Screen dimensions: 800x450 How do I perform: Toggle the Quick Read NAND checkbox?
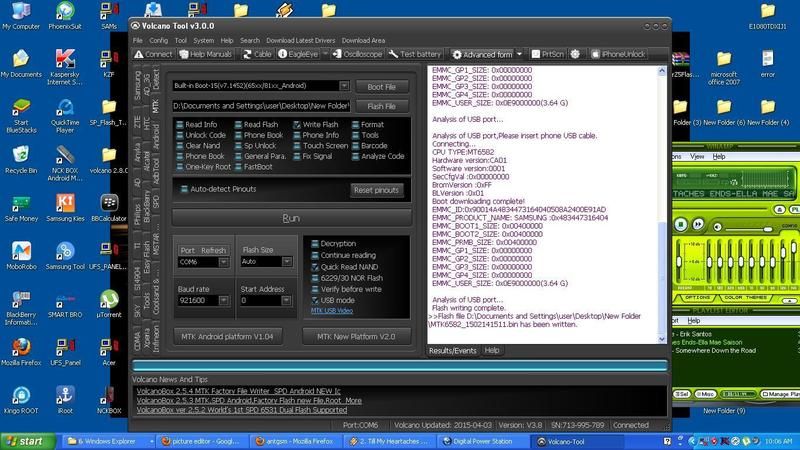pyautogui.click(x=316, y=265)
